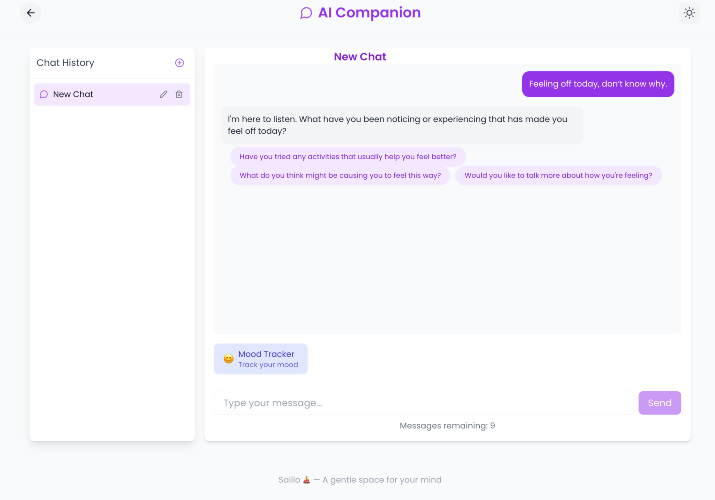Delete New Chat with trash icon
This screenshot has height=500, width=715.
click(x=179, y=94)
